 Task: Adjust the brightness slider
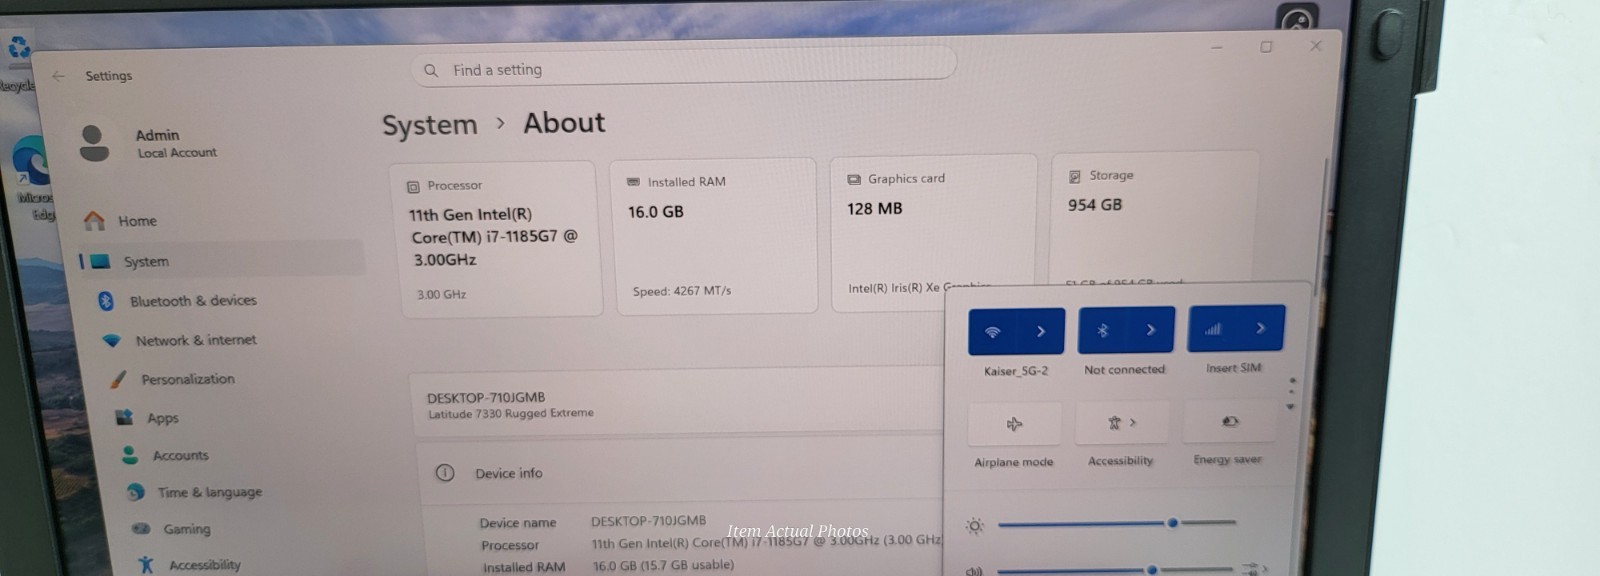(x=1117, y=523)
